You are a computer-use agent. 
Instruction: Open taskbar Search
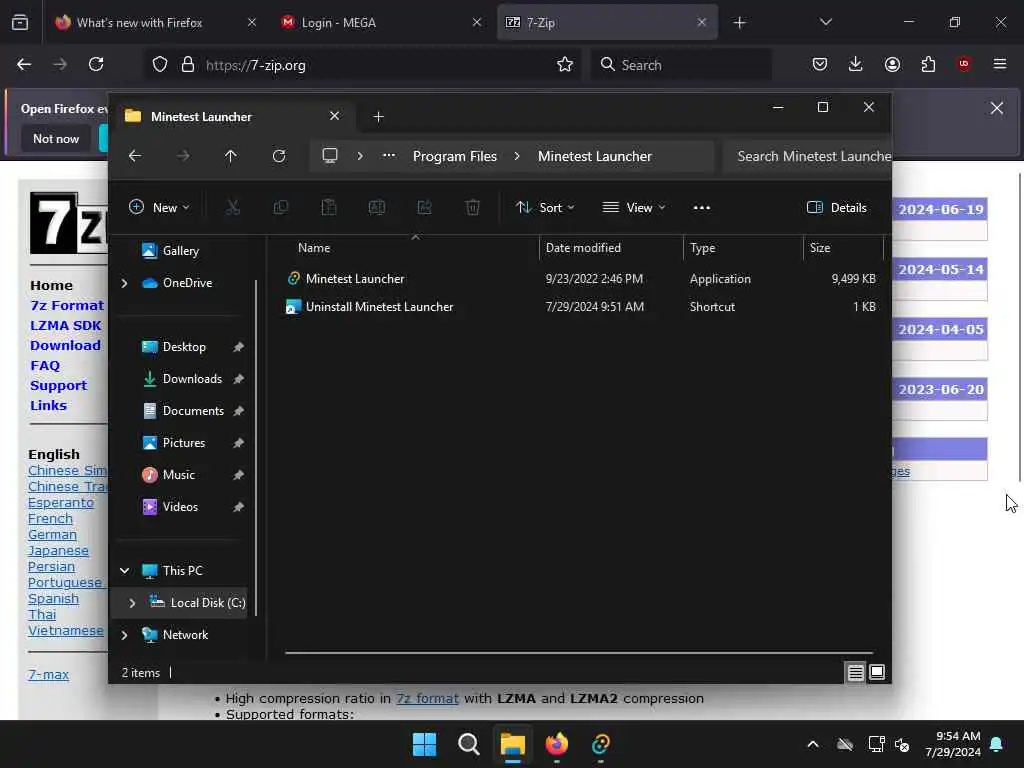(x=468, y=744)
